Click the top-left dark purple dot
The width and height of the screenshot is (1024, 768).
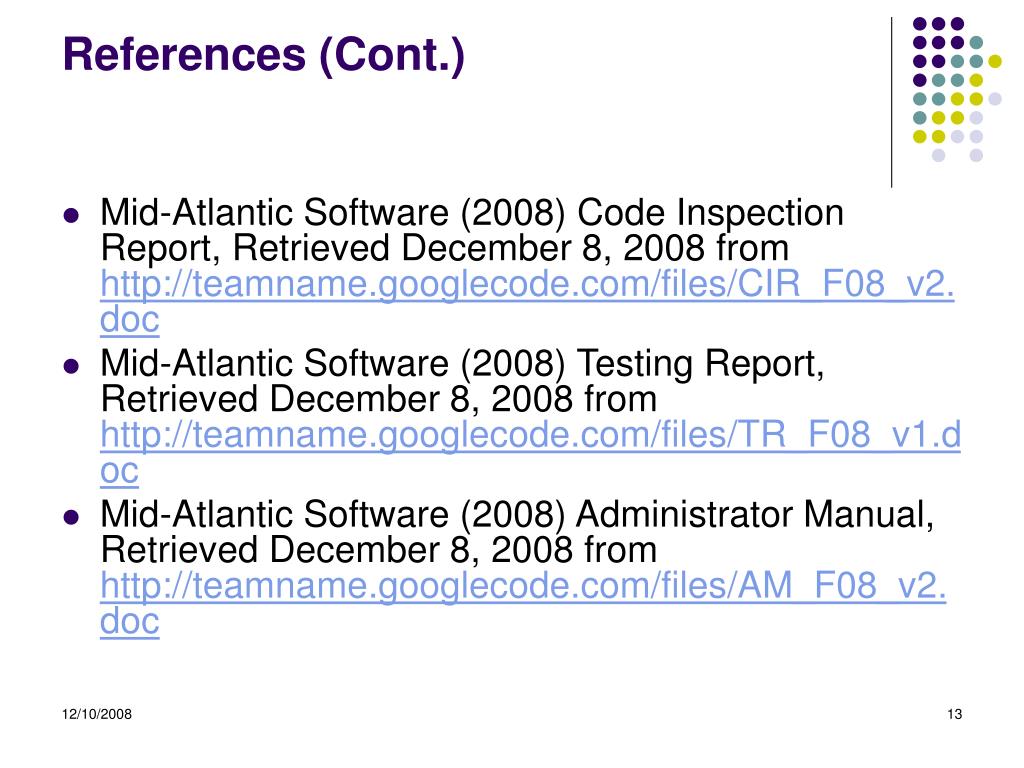pos(920,24)
